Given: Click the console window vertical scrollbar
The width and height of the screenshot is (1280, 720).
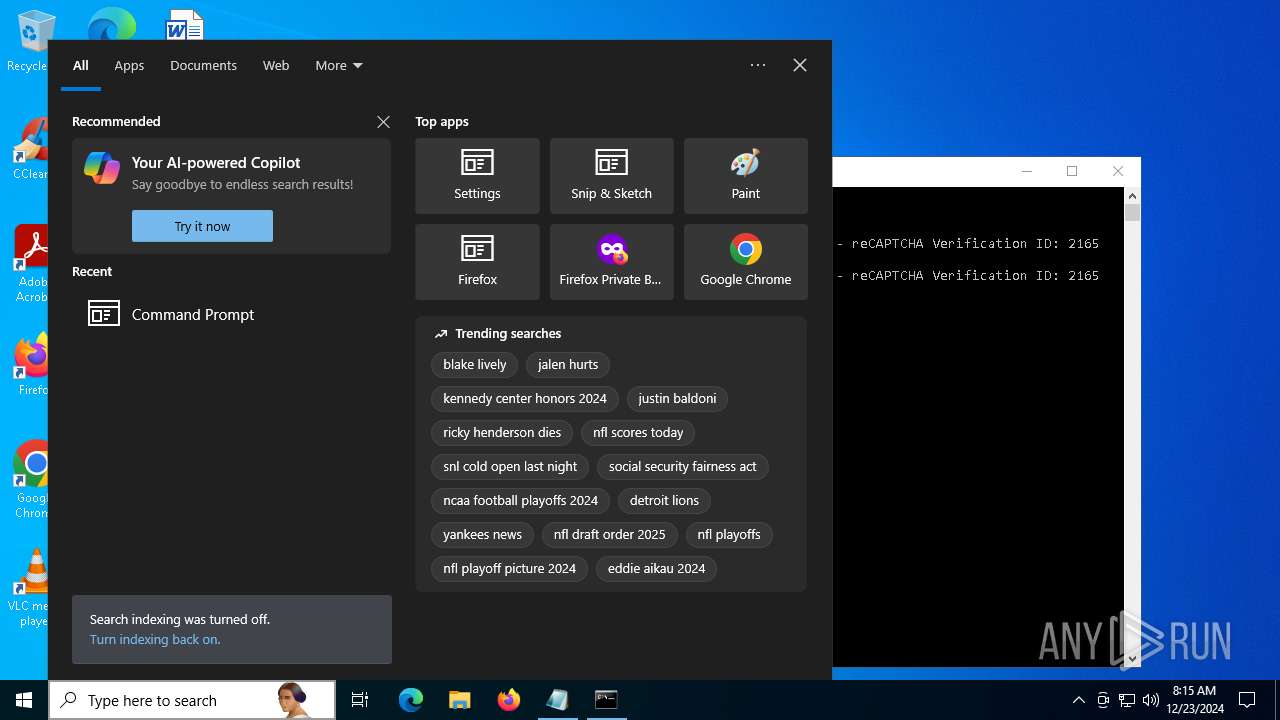Looking at the screenshot, I should 1132,428.
